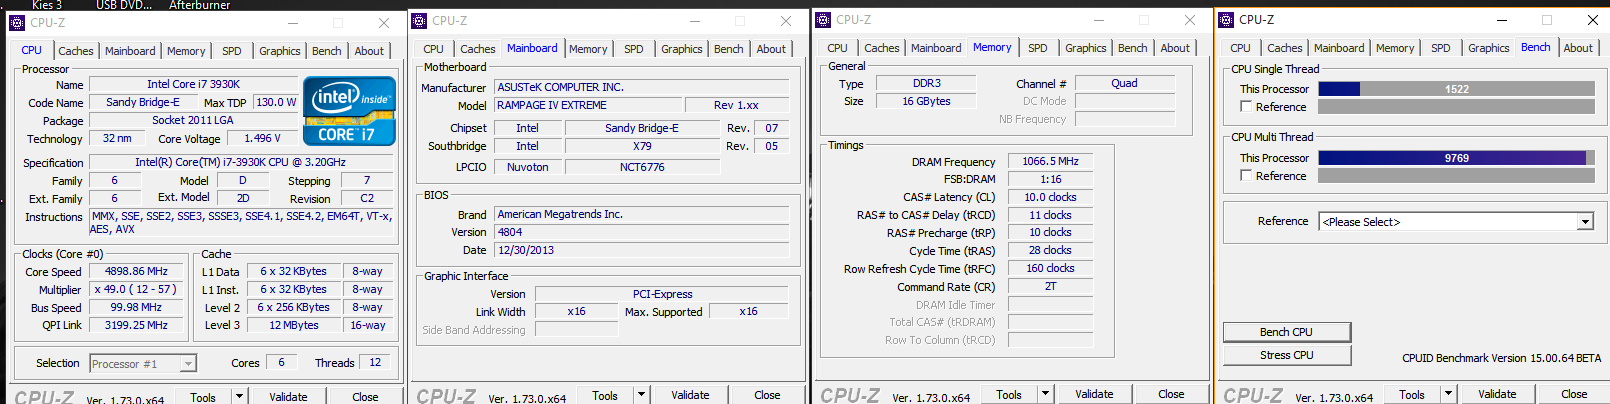Click the Bench CPU button
This screenshot has width=1610, height=404.
tap(1287, 332)
